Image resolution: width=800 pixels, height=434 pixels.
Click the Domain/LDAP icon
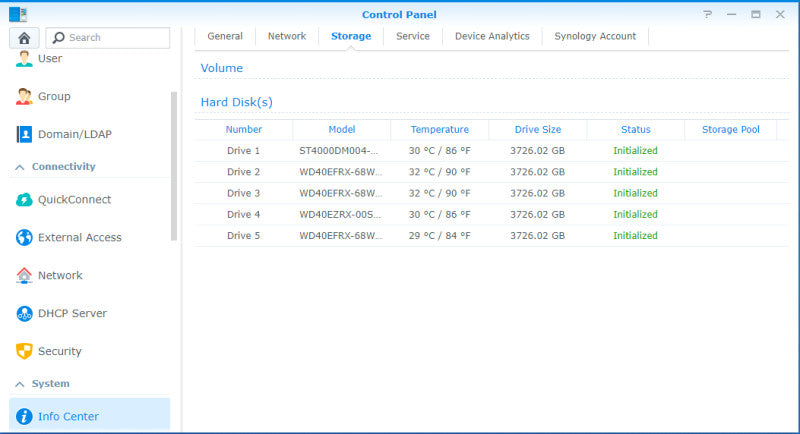[x=24, y=134]
